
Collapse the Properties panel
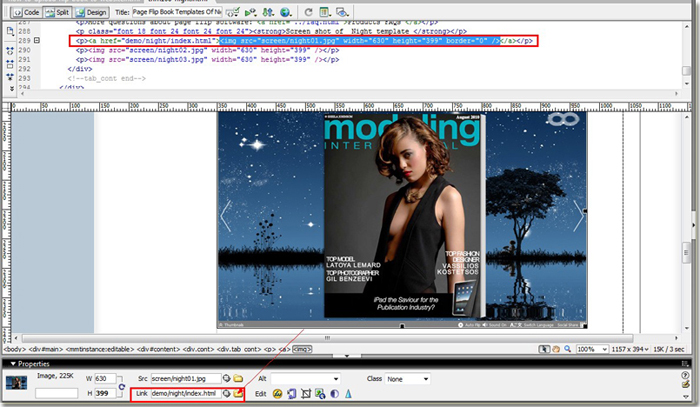[x=13, y=364]
